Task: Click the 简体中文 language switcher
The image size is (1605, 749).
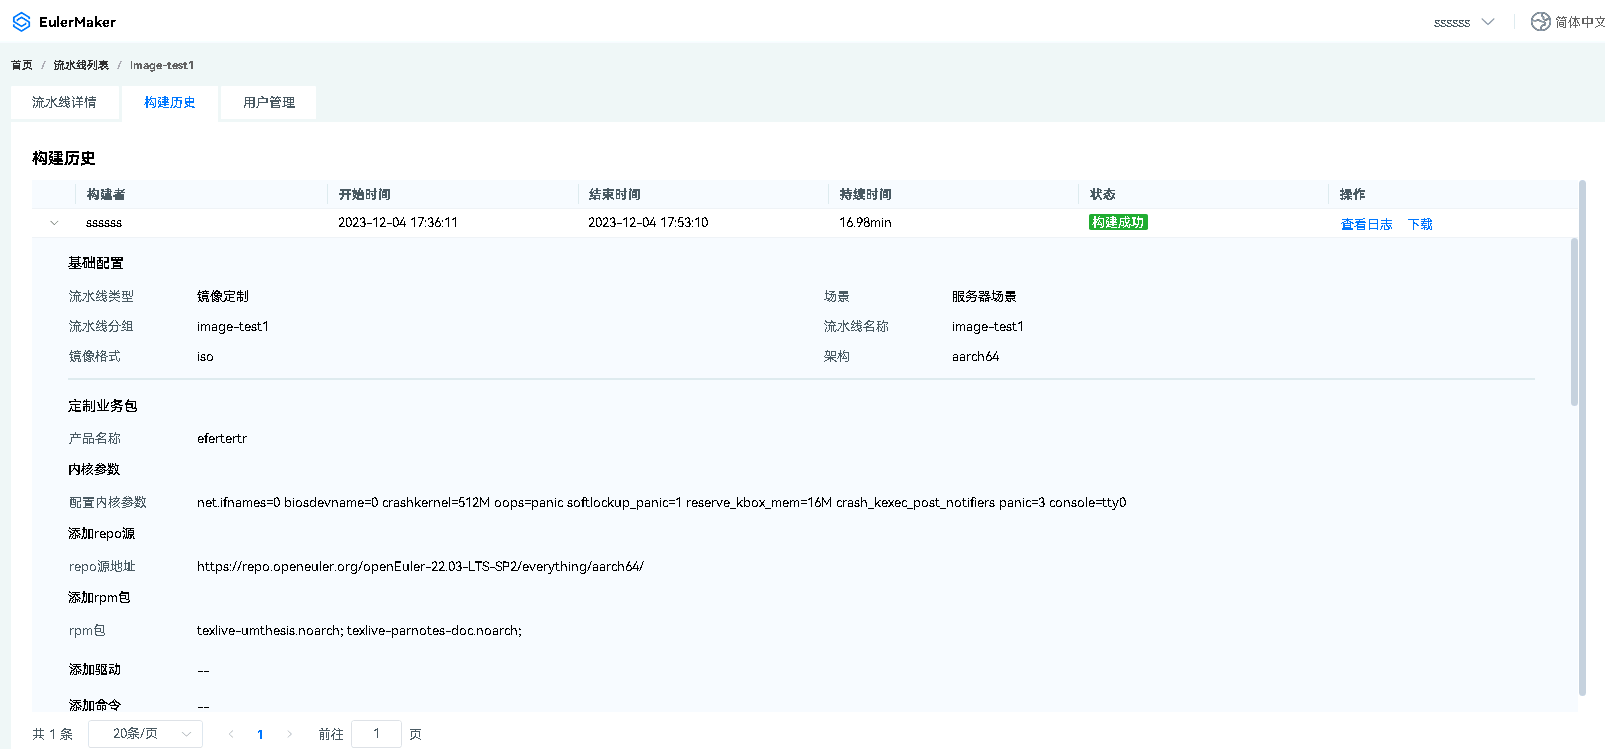Action: [x=1579, y=22]
